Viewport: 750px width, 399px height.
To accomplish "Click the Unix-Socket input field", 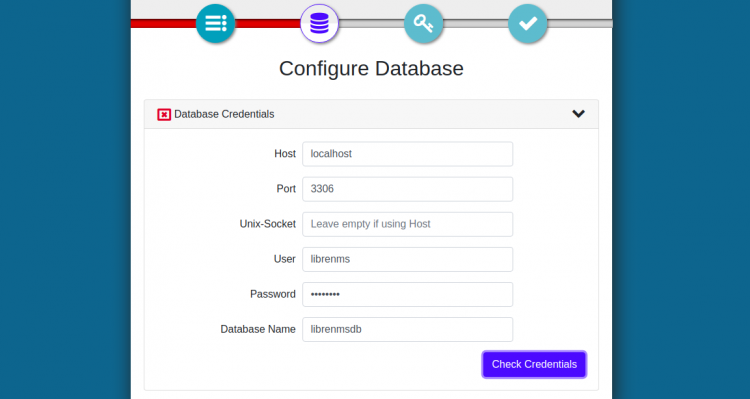I will pos(408,224).
